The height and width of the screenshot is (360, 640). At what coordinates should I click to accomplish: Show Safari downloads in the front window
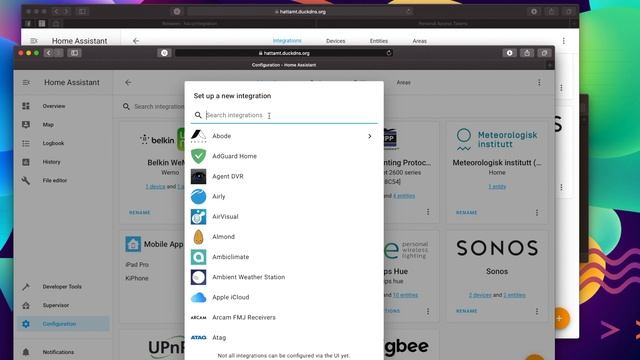click(x=509, y=53)
